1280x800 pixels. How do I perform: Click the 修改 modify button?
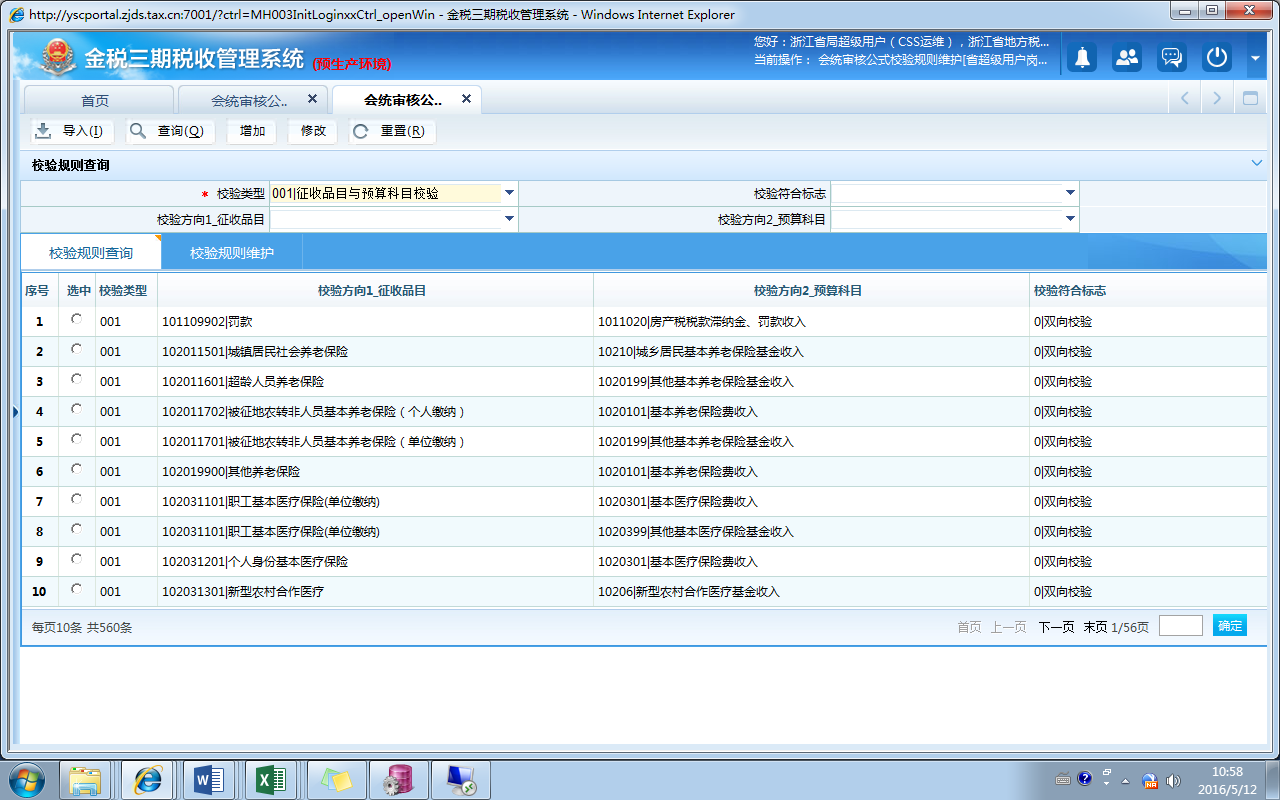313,131
